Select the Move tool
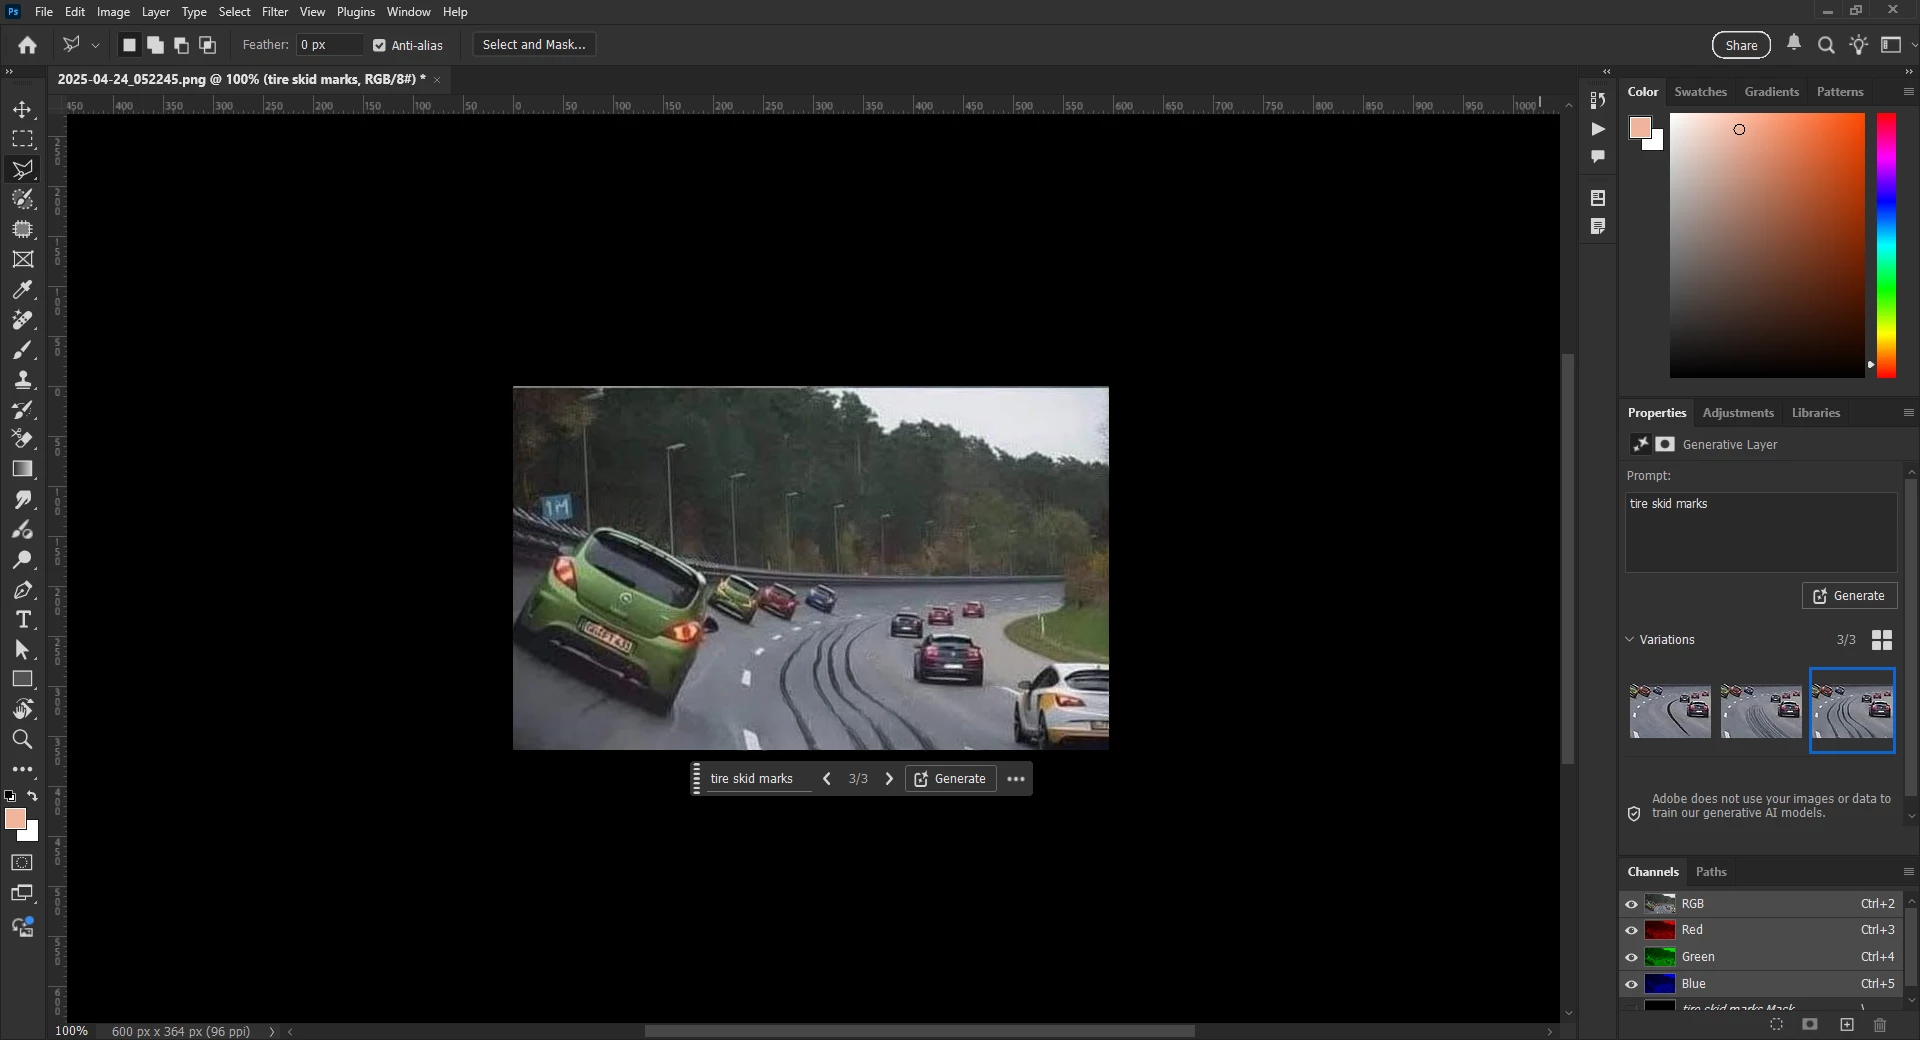1920x1040 pixels. (x=22, y=109)
